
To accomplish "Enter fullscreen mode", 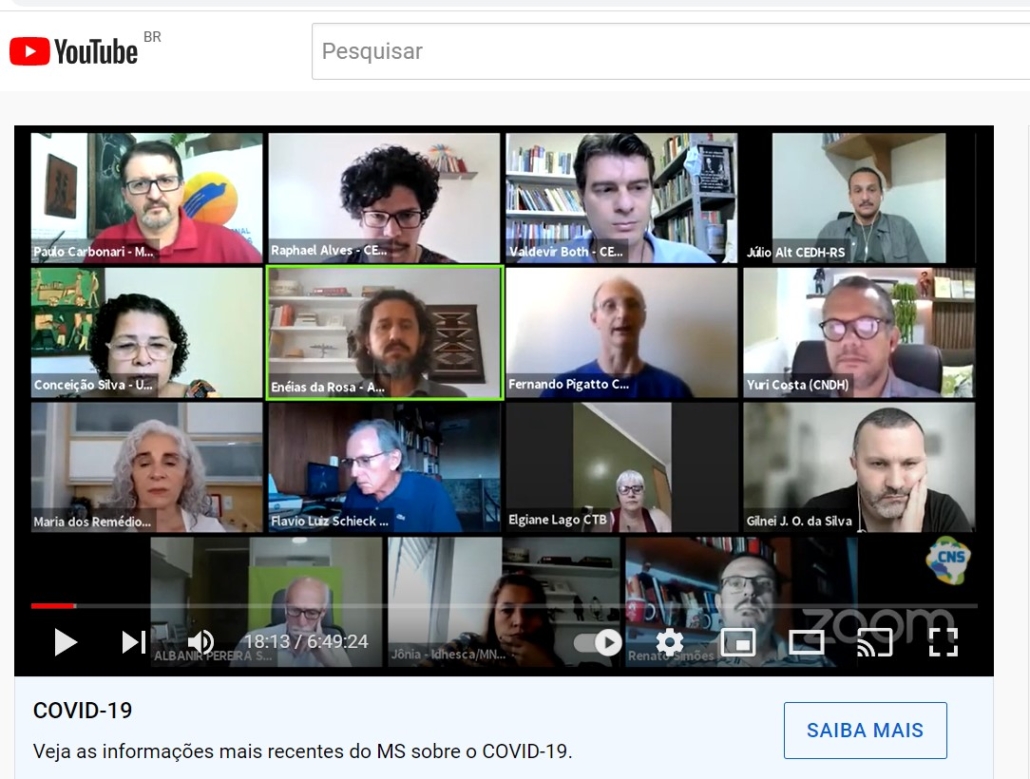I will (x=942, y=642).
